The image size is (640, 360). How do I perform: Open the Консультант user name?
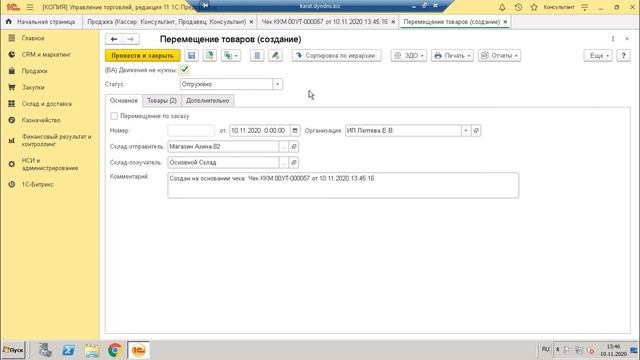tap(559, 7)
